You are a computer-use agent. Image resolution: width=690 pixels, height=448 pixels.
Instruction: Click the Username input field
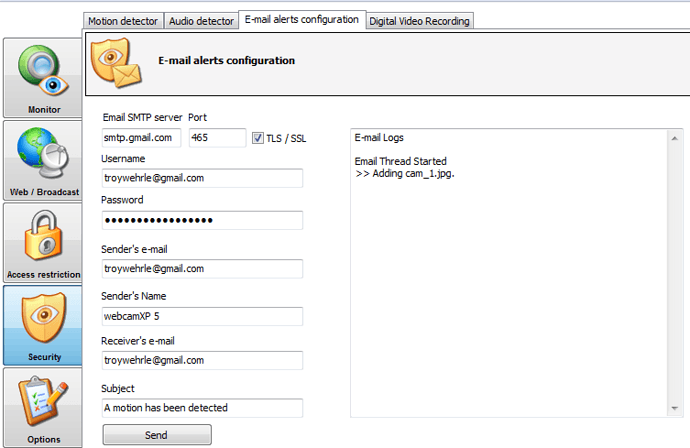202,178
